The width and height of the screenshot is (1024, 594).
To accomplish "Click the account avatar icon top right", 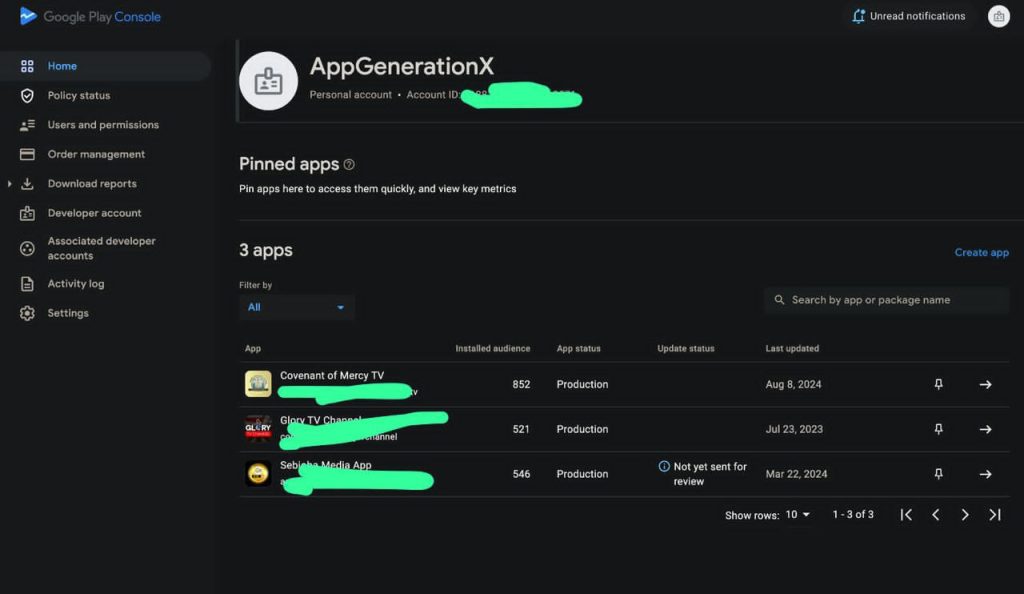I will (998, 16).
